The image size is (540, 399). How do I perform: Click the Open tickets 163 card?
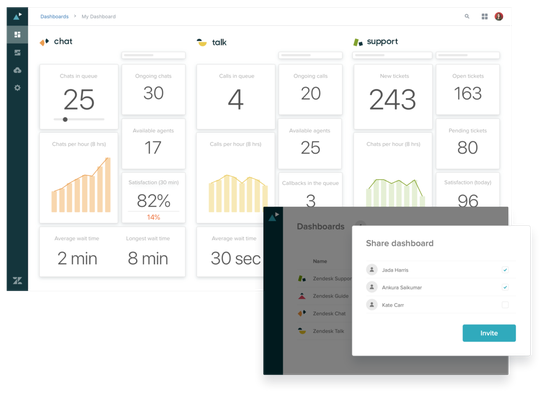[468, 90]
